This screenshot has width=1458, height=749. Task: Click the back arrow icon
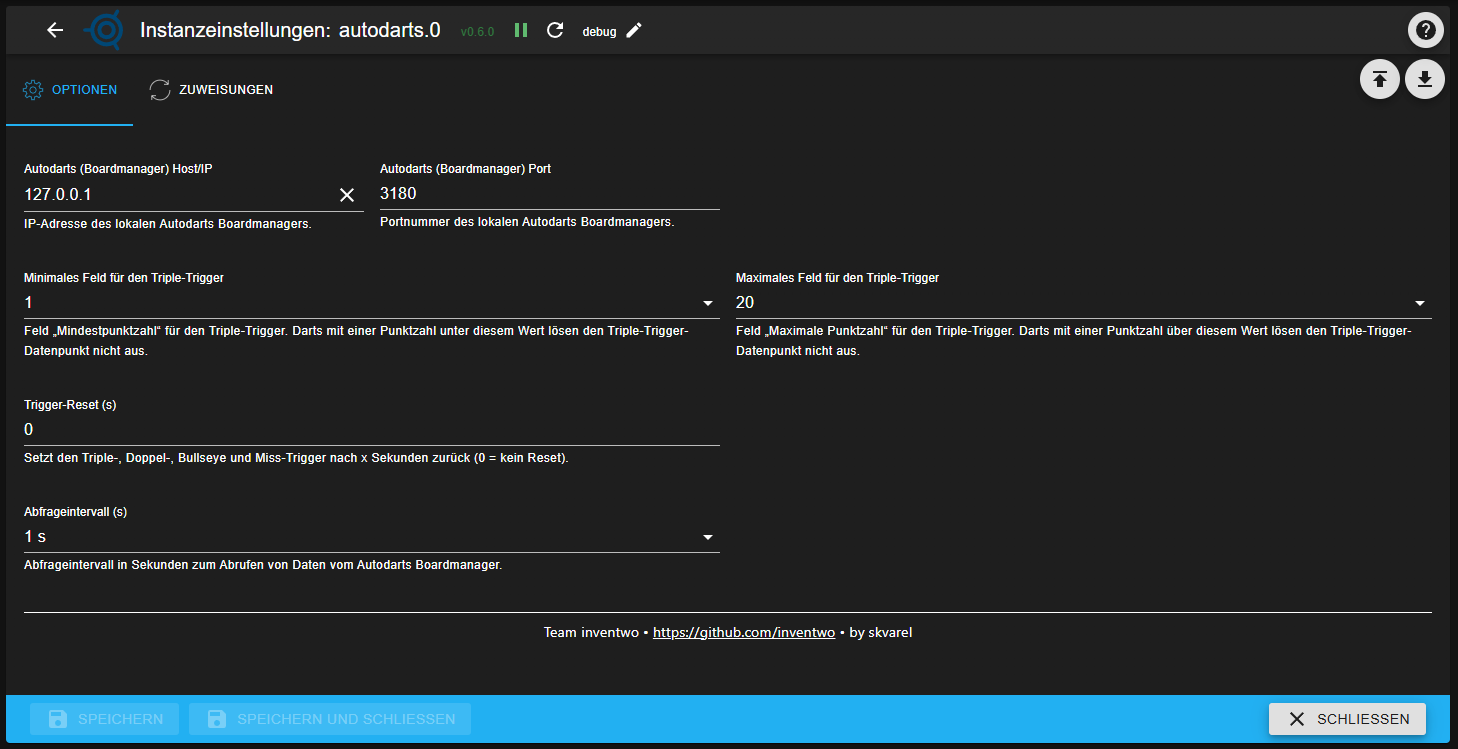pos(55,30)
